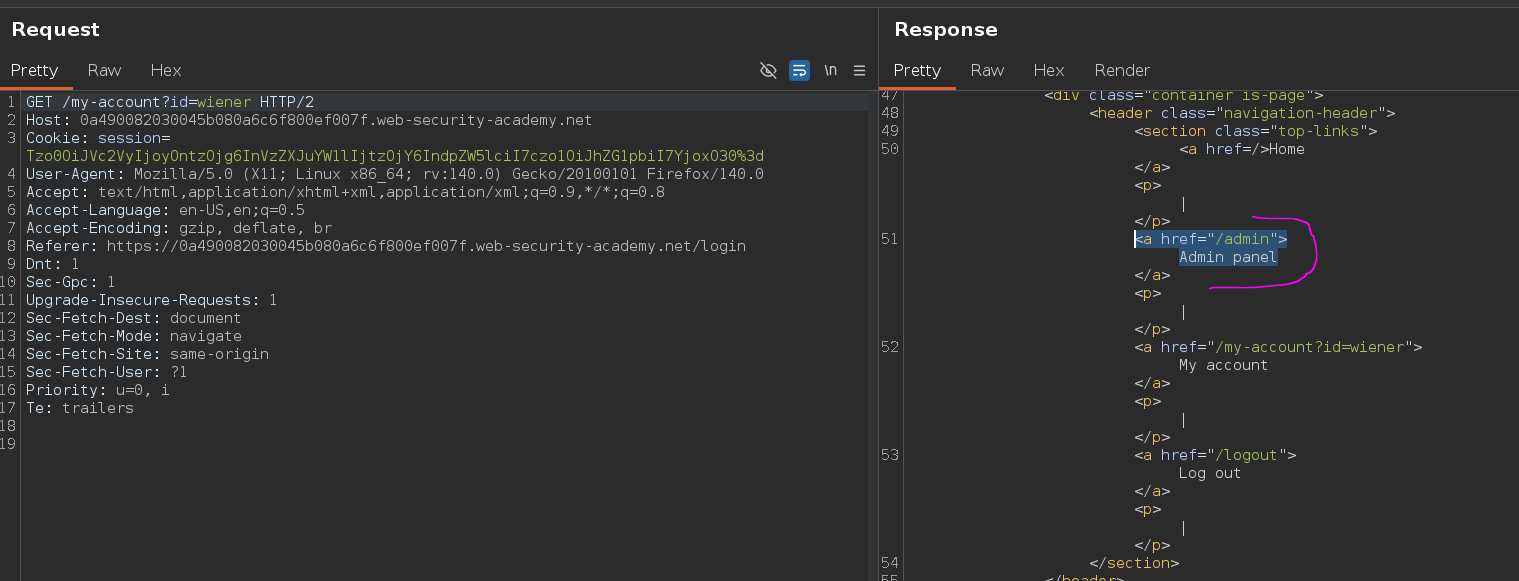The width and height of the screenshot is (1519, 581).
Task: Click the Request panel title
Action: click(x=55, y=30)
